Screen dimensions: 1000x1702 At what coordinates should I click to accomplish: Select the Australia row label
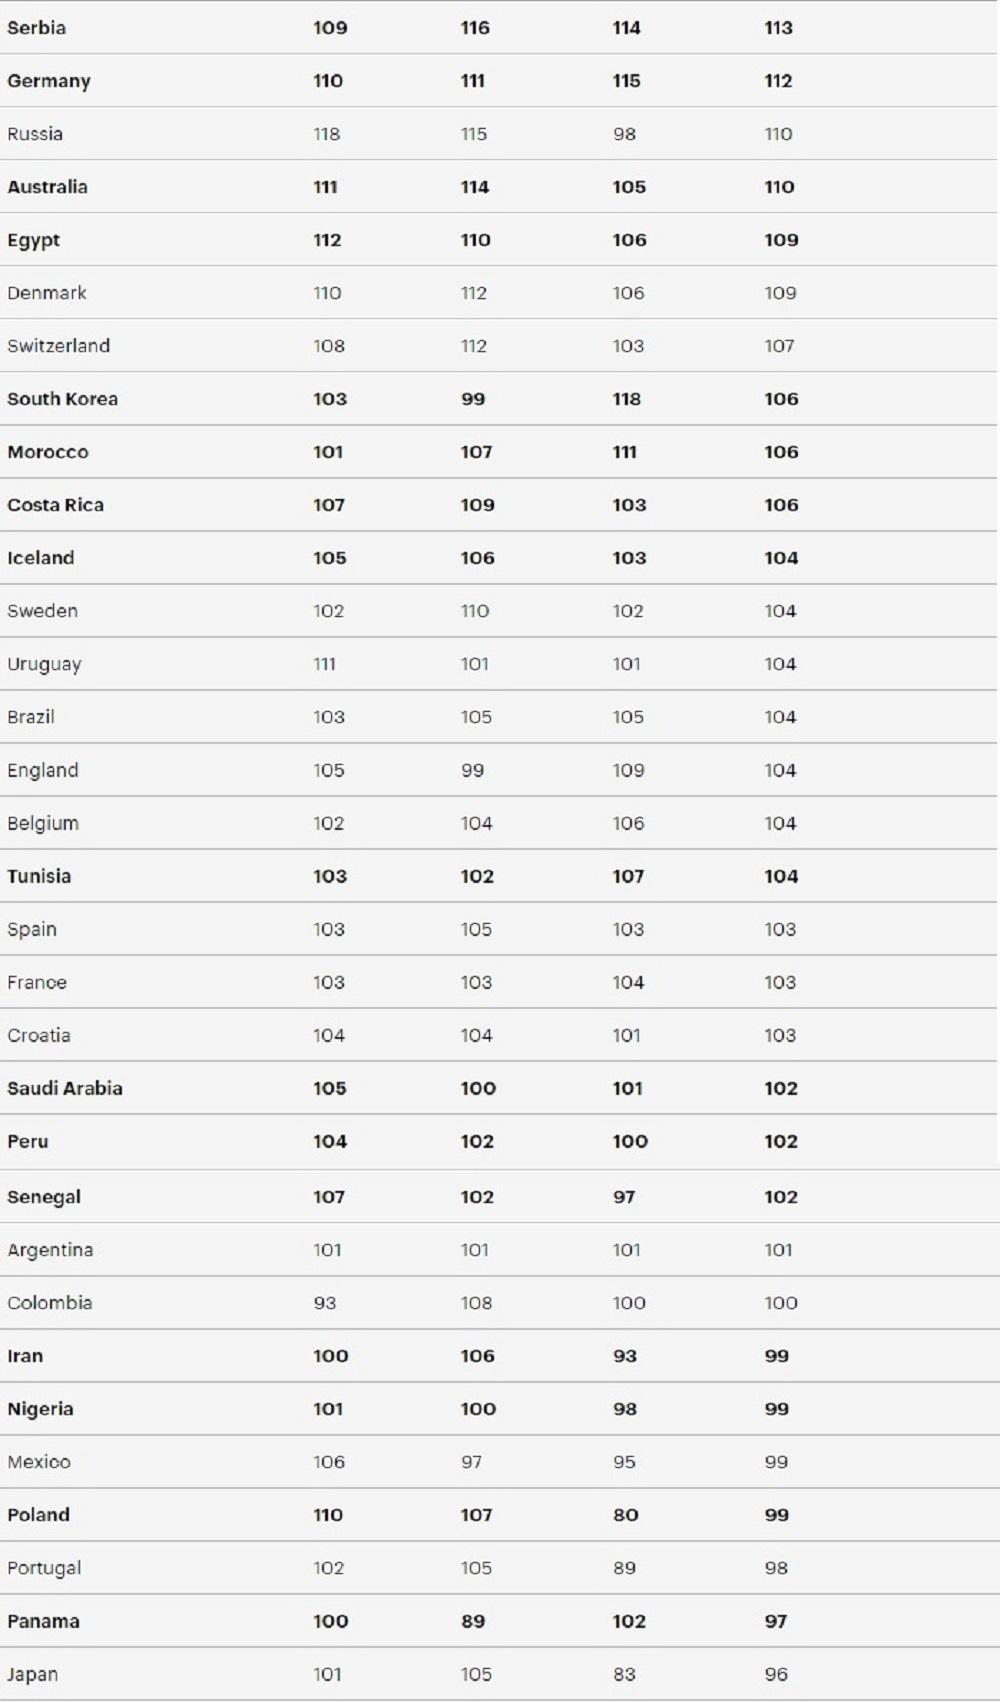point(47,187)
